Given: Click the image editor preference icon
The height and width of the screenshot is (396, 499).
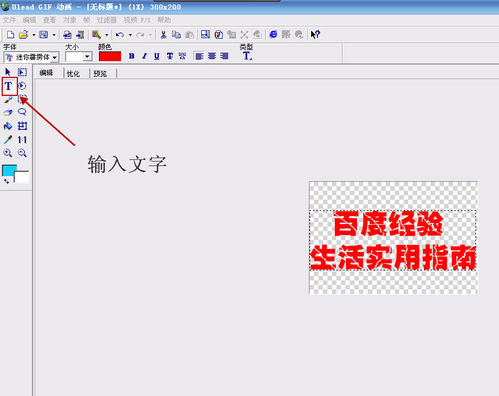Looking at the screenshot, I should (x=96, y=34).
